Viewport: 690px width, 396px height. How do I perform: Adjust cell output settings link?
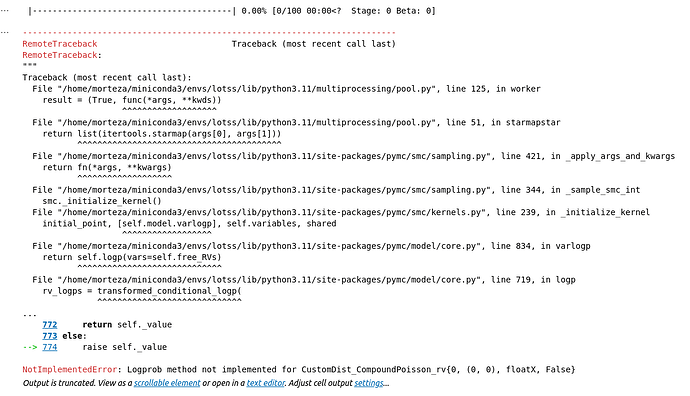click(x=369, y=383)
